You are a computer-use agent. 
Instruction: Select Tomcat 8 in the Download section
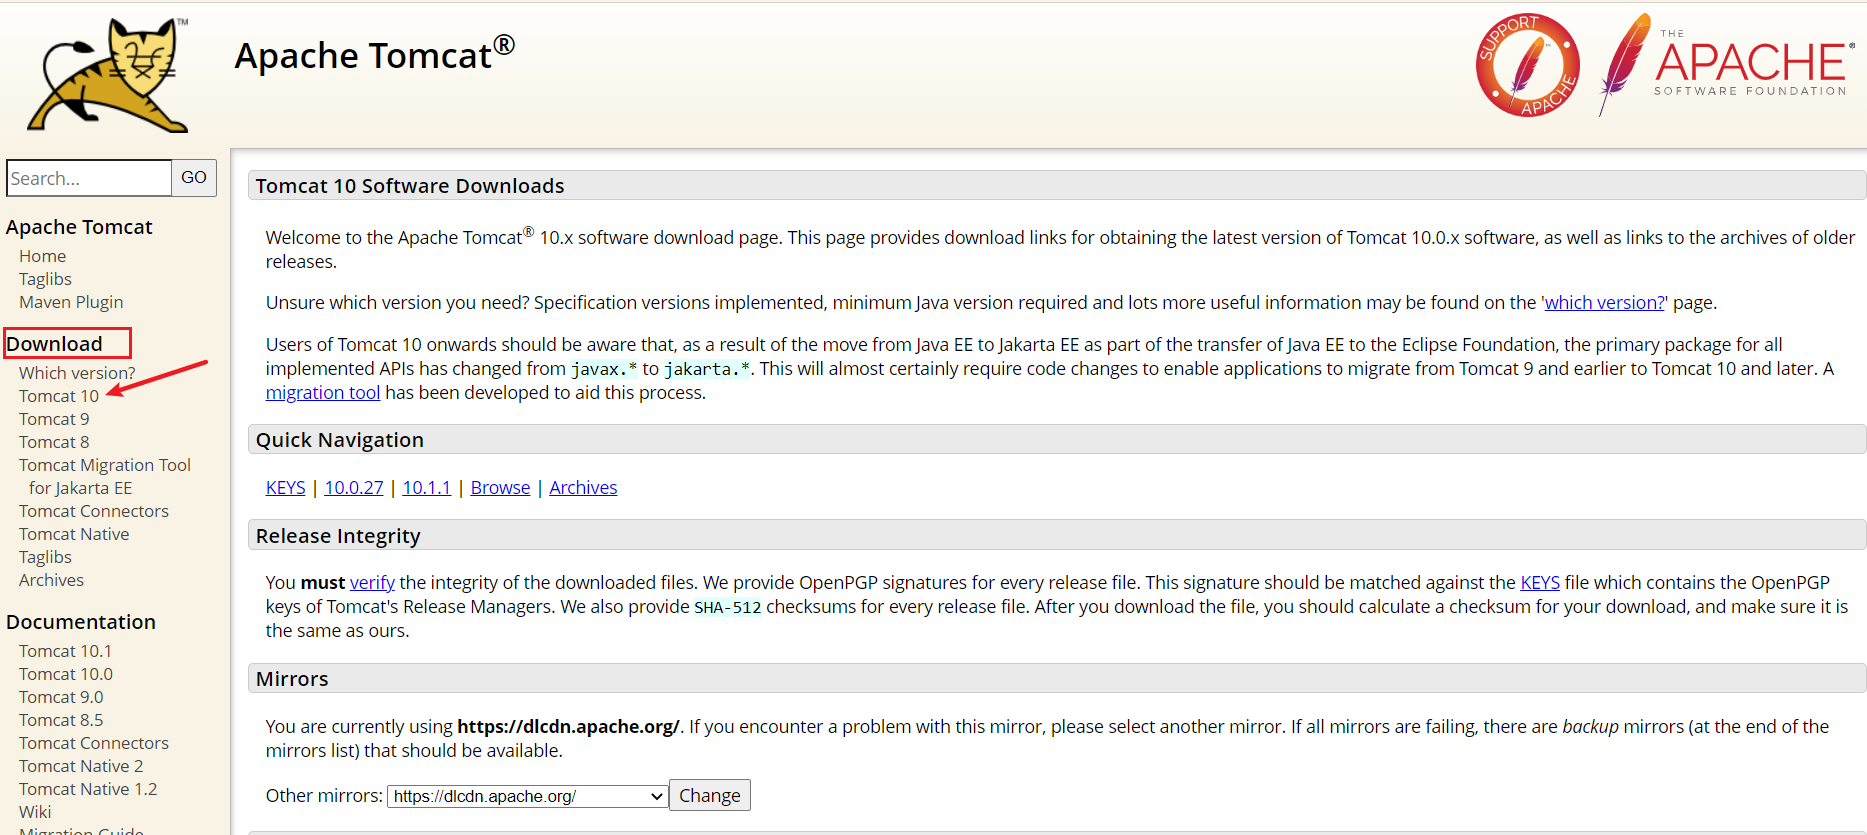(x=54, y=442)
